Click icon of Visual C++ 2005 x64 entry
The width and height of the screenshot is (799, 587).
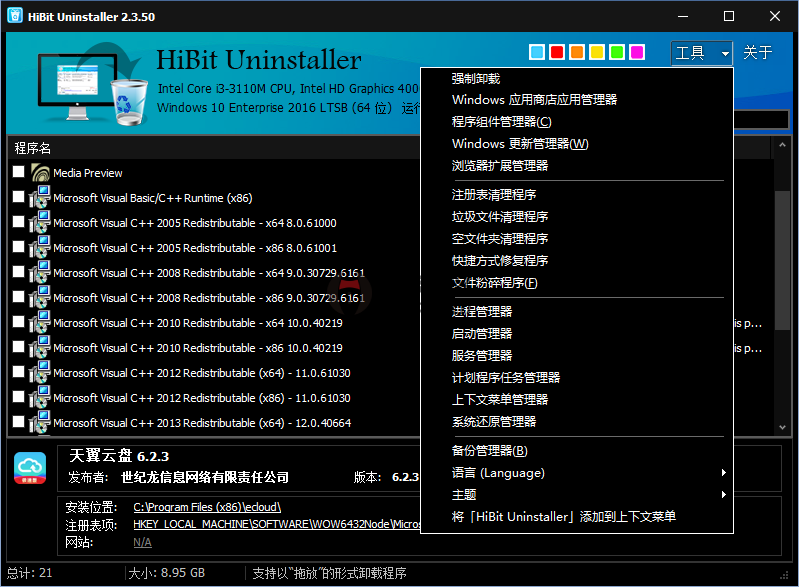point(40,223)
